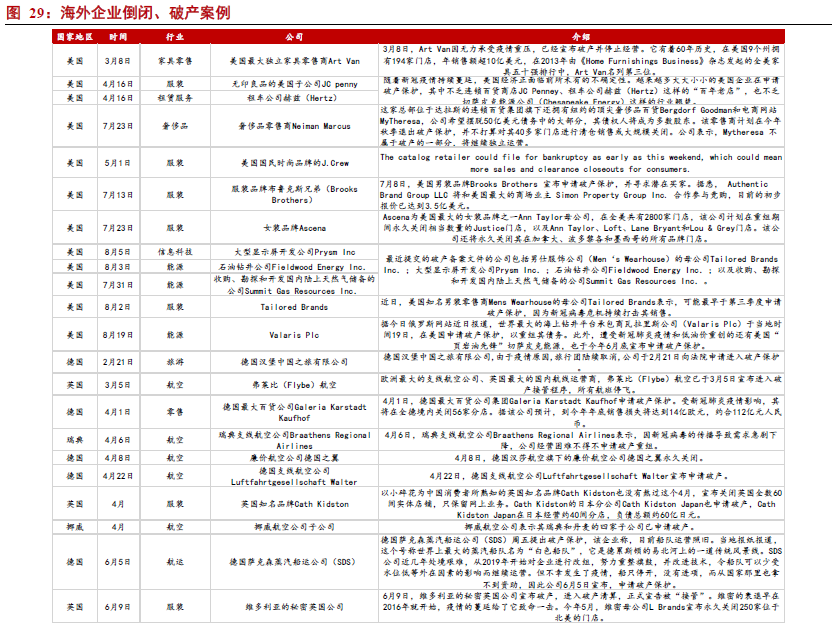837x623 pixels.
Task: Select the Braathens Regional Airlines company cell
Action: [294, 440]
